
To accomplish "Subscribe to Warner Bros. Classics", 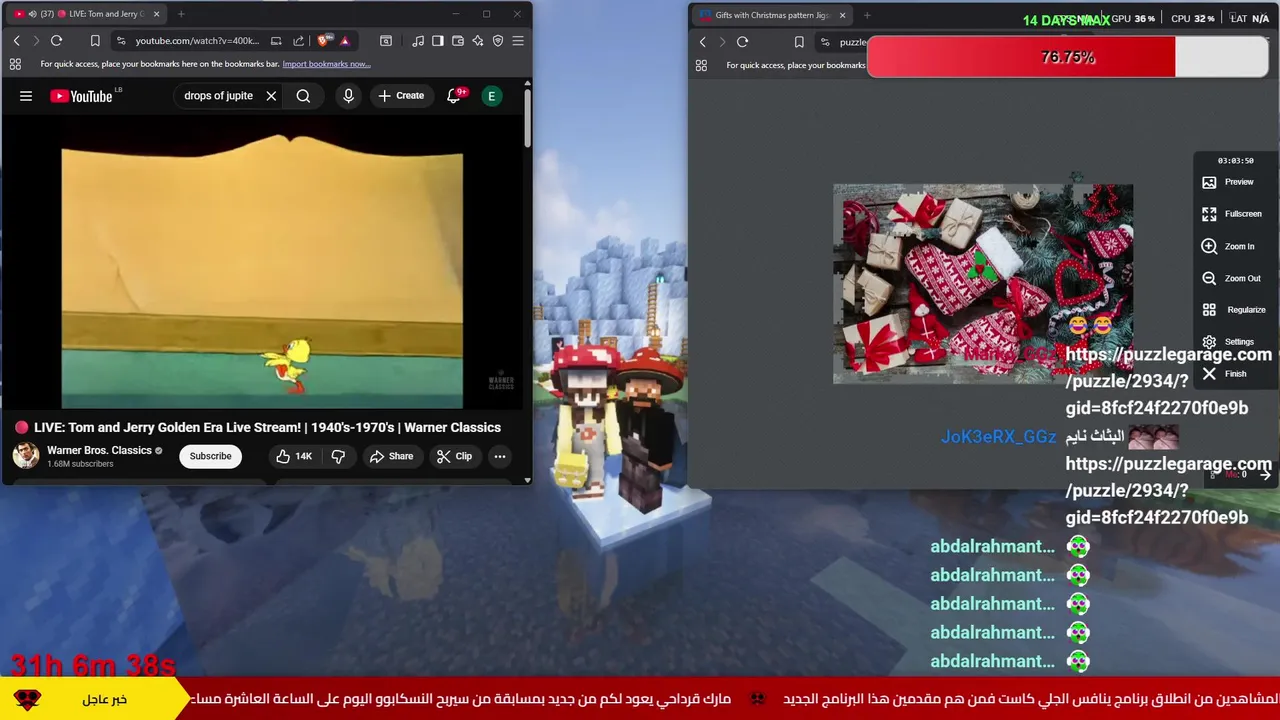I will click(x=210, y=456).
